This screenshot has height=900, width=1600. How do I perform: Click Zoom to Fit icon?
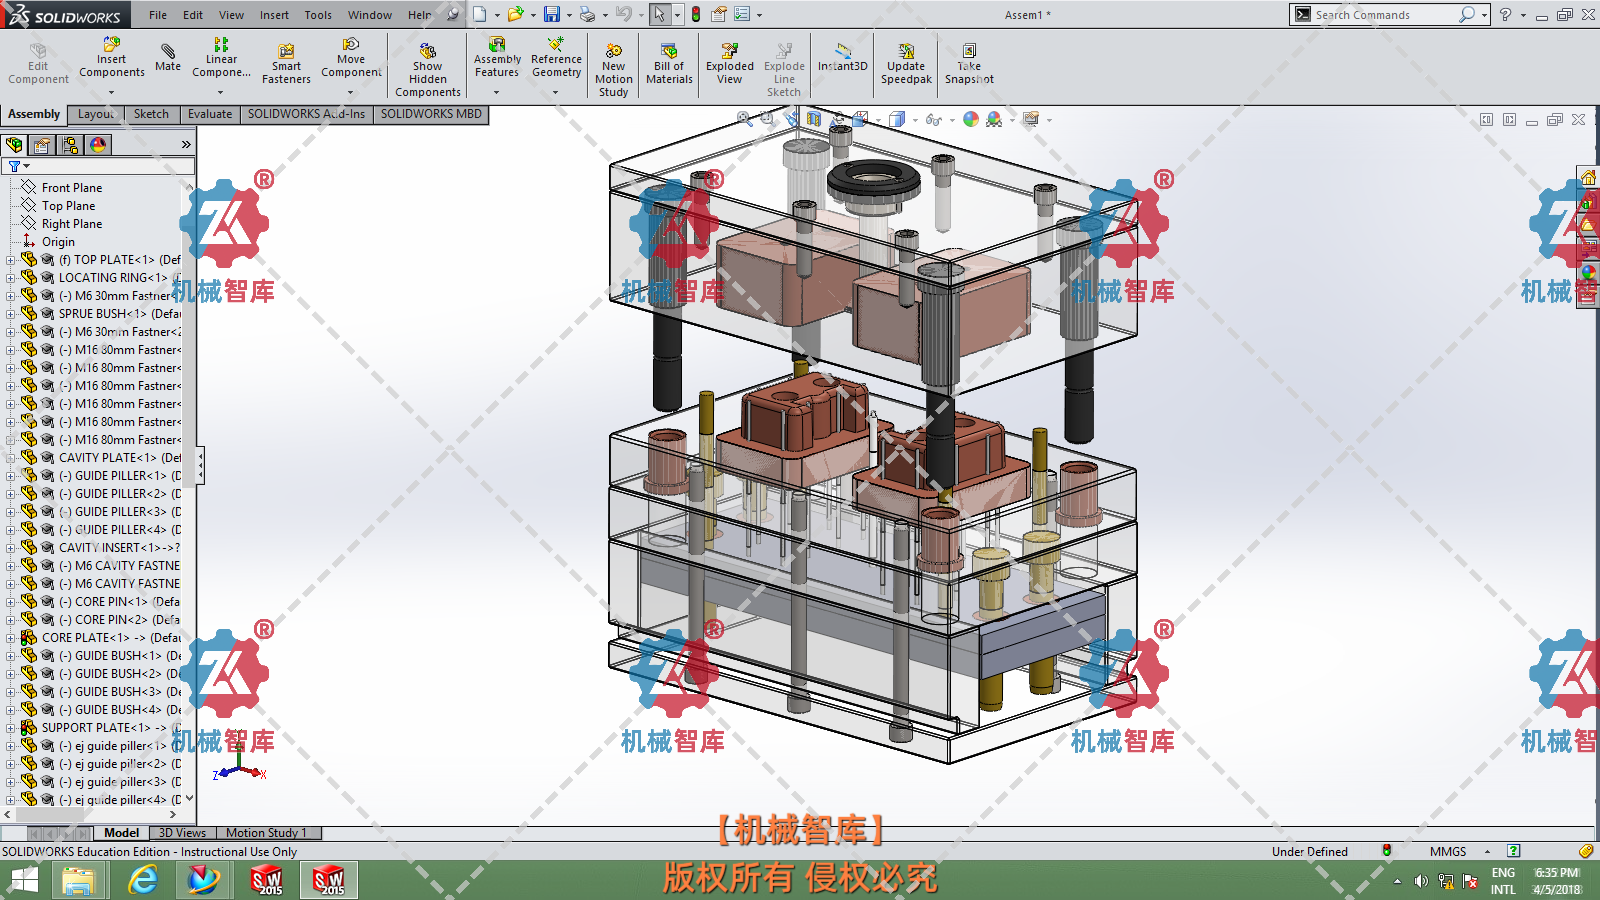tap(744, 119)
